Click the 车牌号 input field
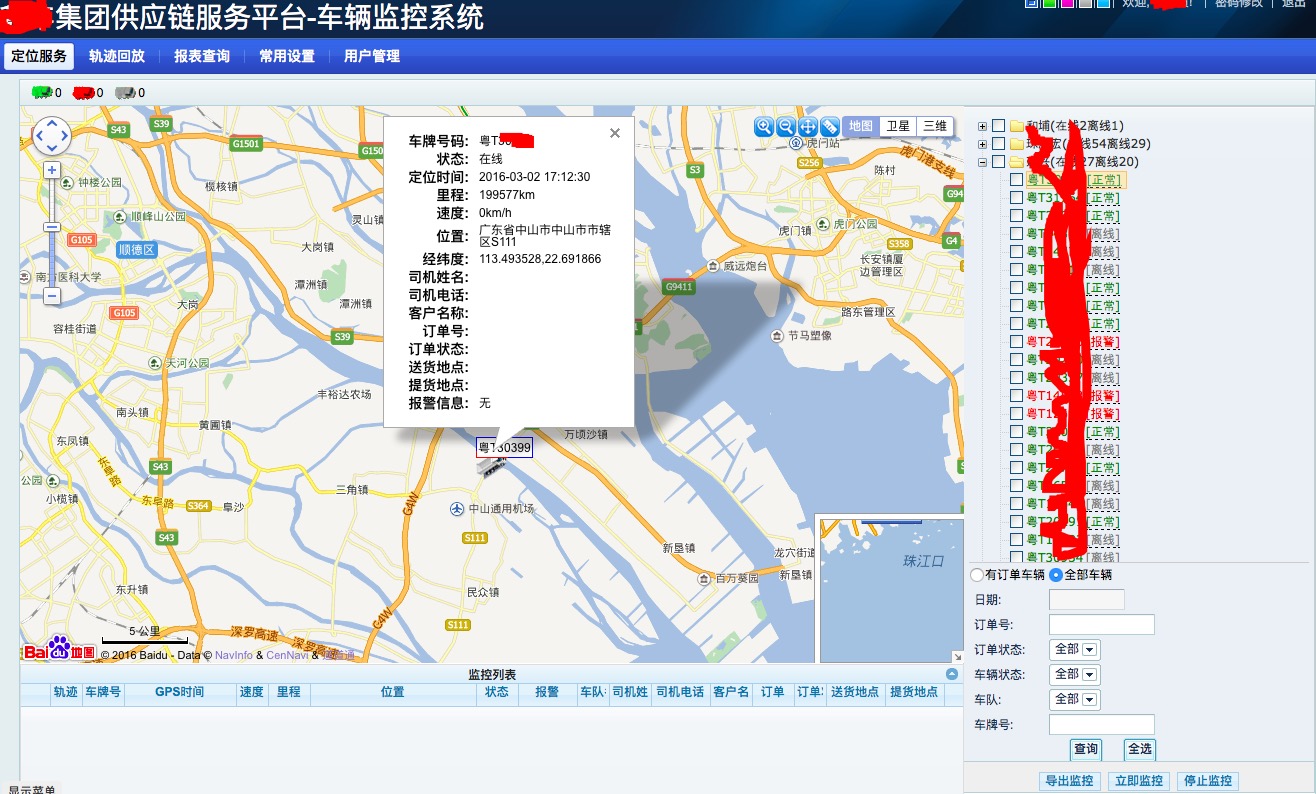The width and height of the screenshot is (1316, 794). point(1101,724)
